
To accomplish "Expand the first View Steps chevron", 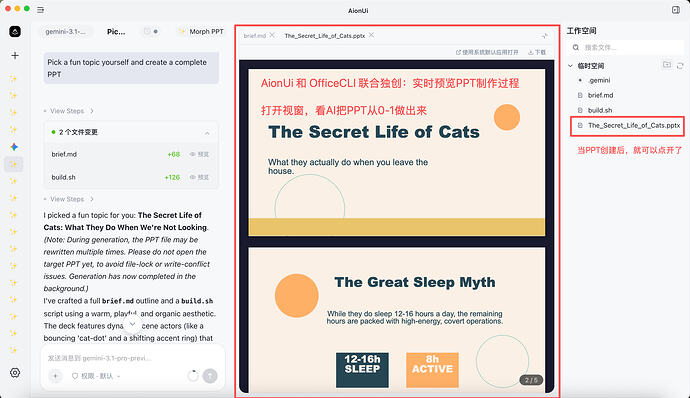I will click(x=92, y=111).
